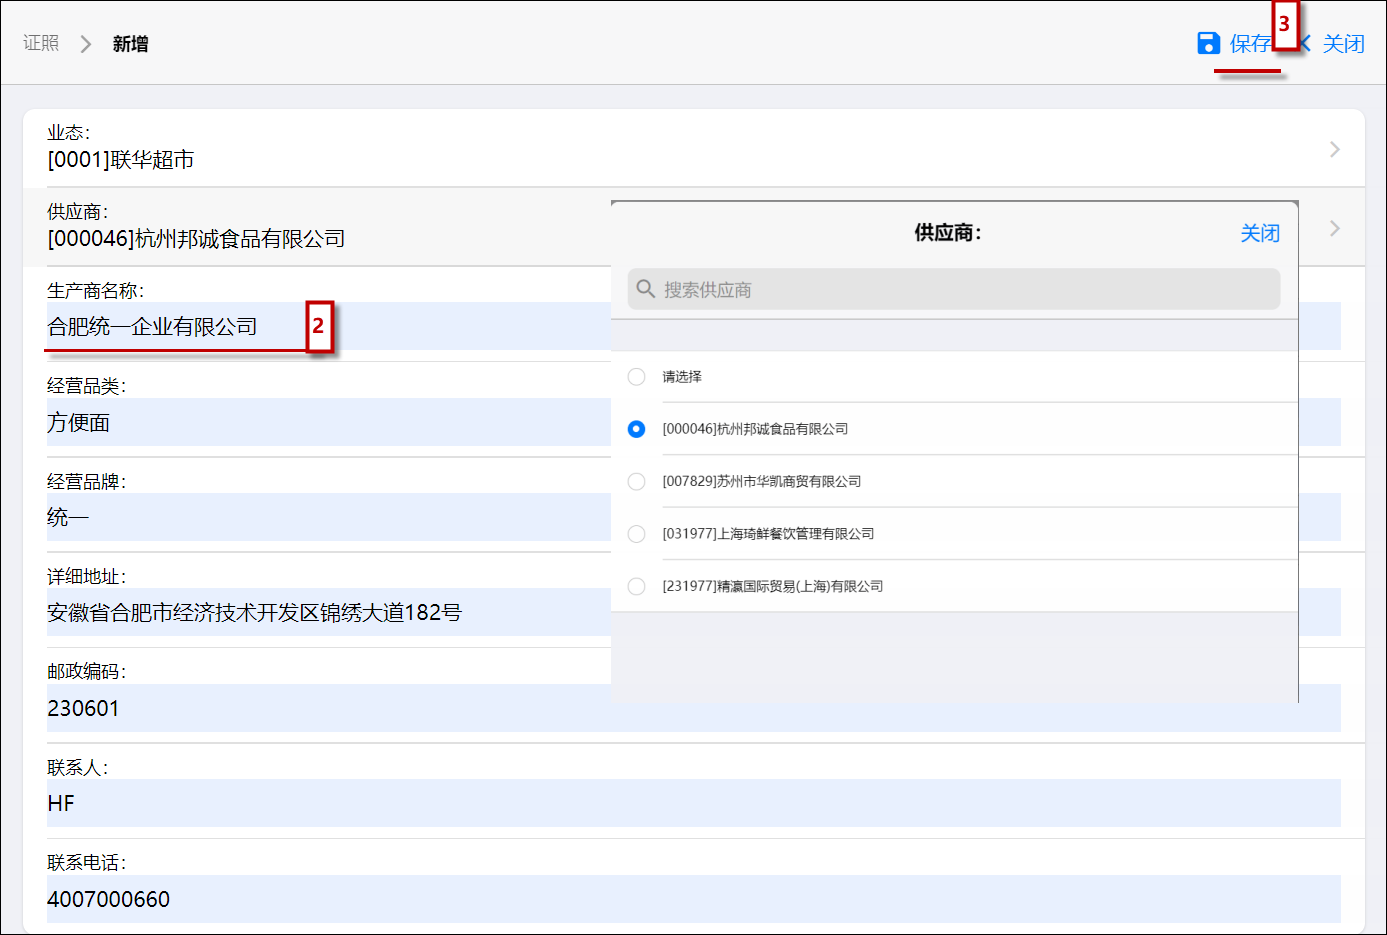
Task: Click the 供应商: popup title
Action: click(x=948, y=232)
